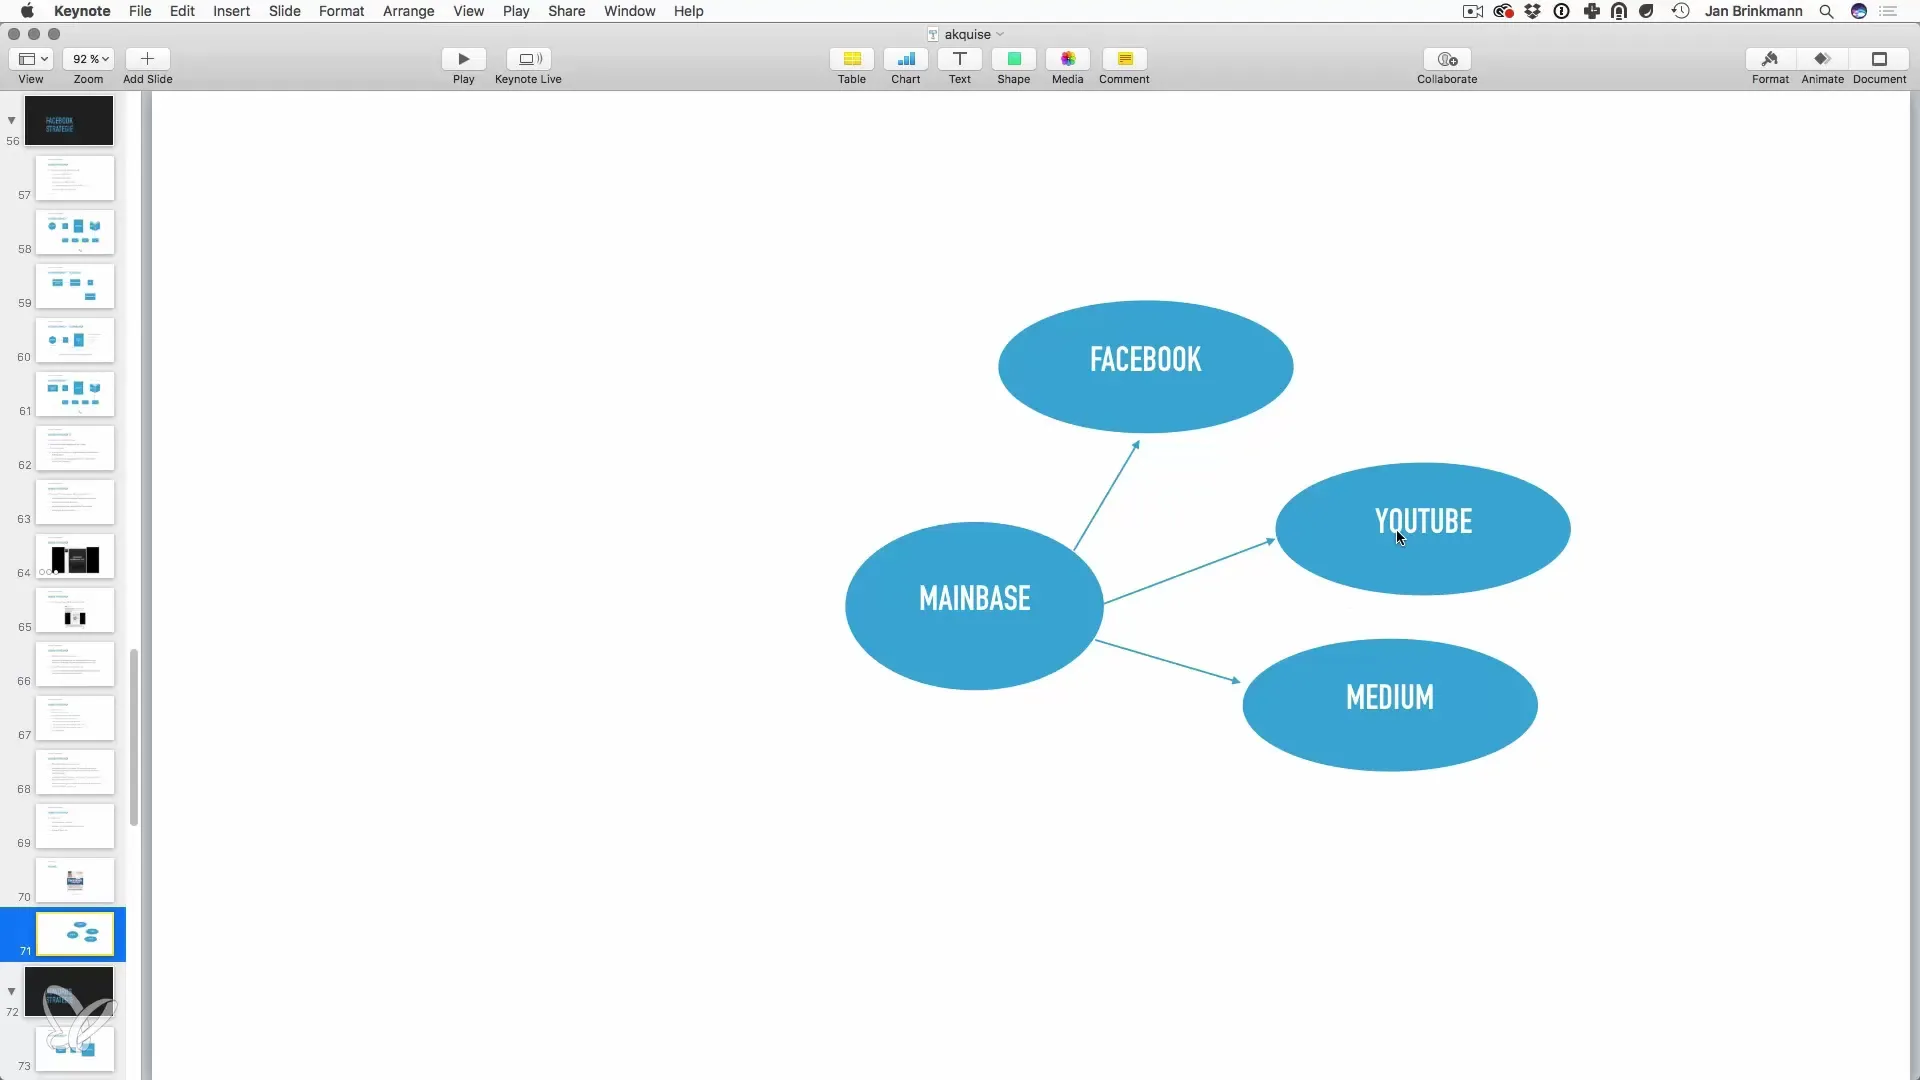Screen dimensions: 1920x1080
Task: Open the Animate inspector
Action: click(1822, 59)
